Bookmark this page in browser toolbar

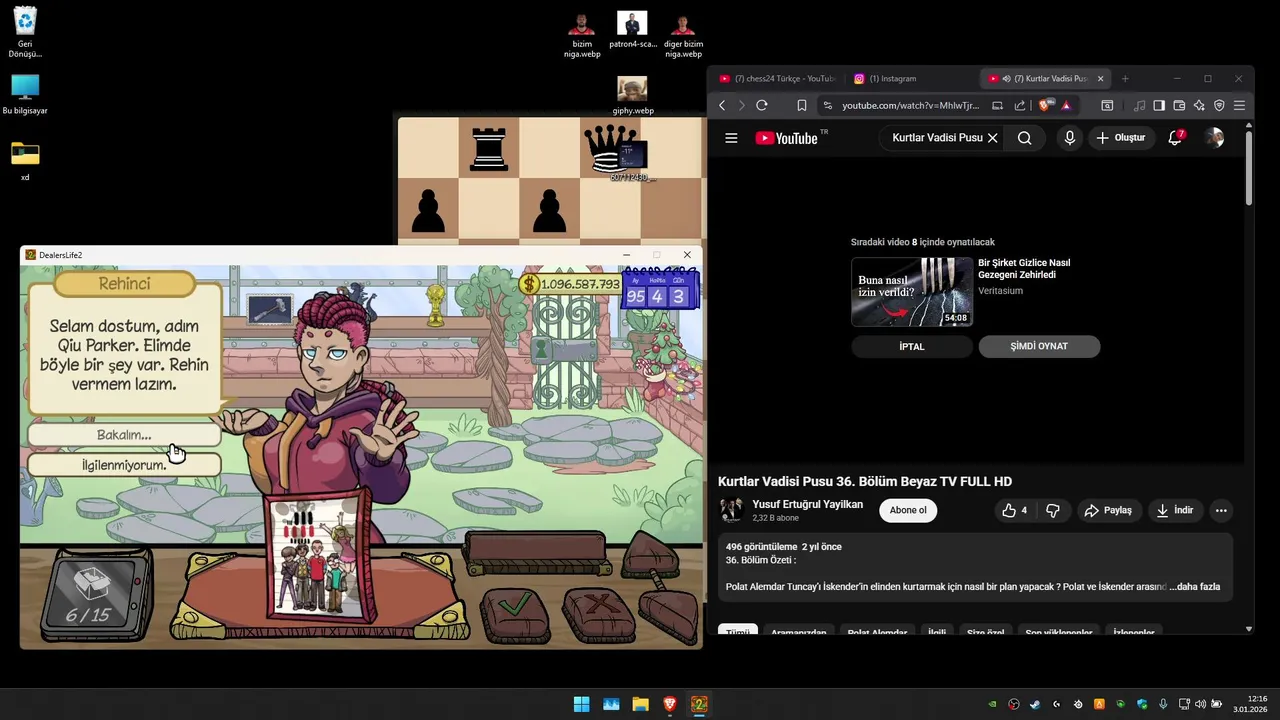[x=801, y=105]
